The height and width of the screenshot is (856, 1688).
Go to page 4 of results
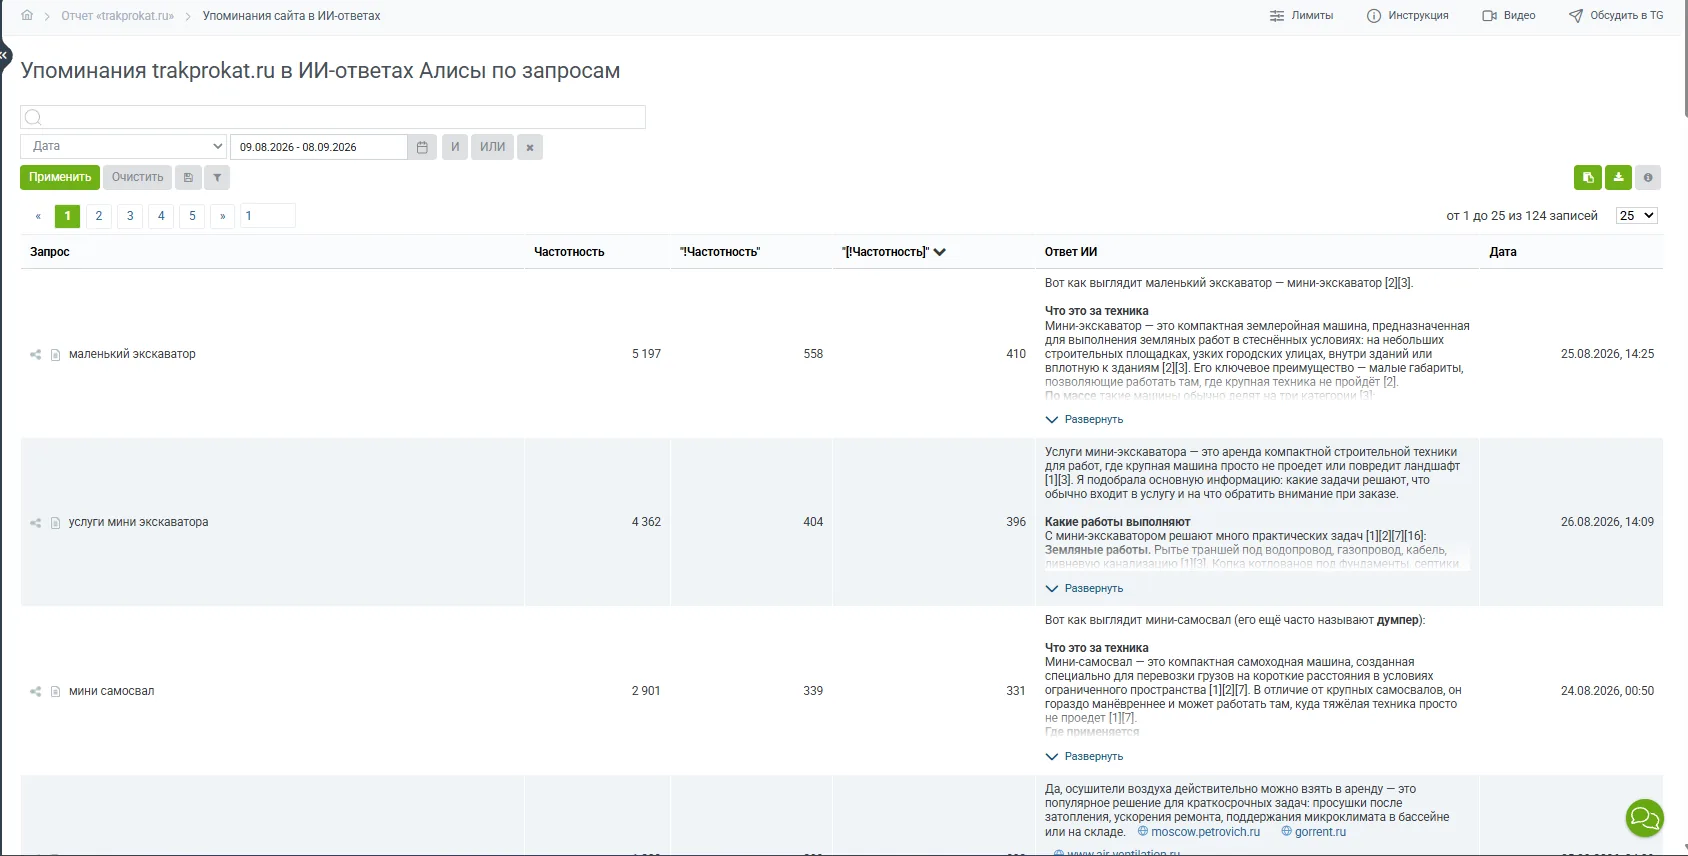pos(161,216)
